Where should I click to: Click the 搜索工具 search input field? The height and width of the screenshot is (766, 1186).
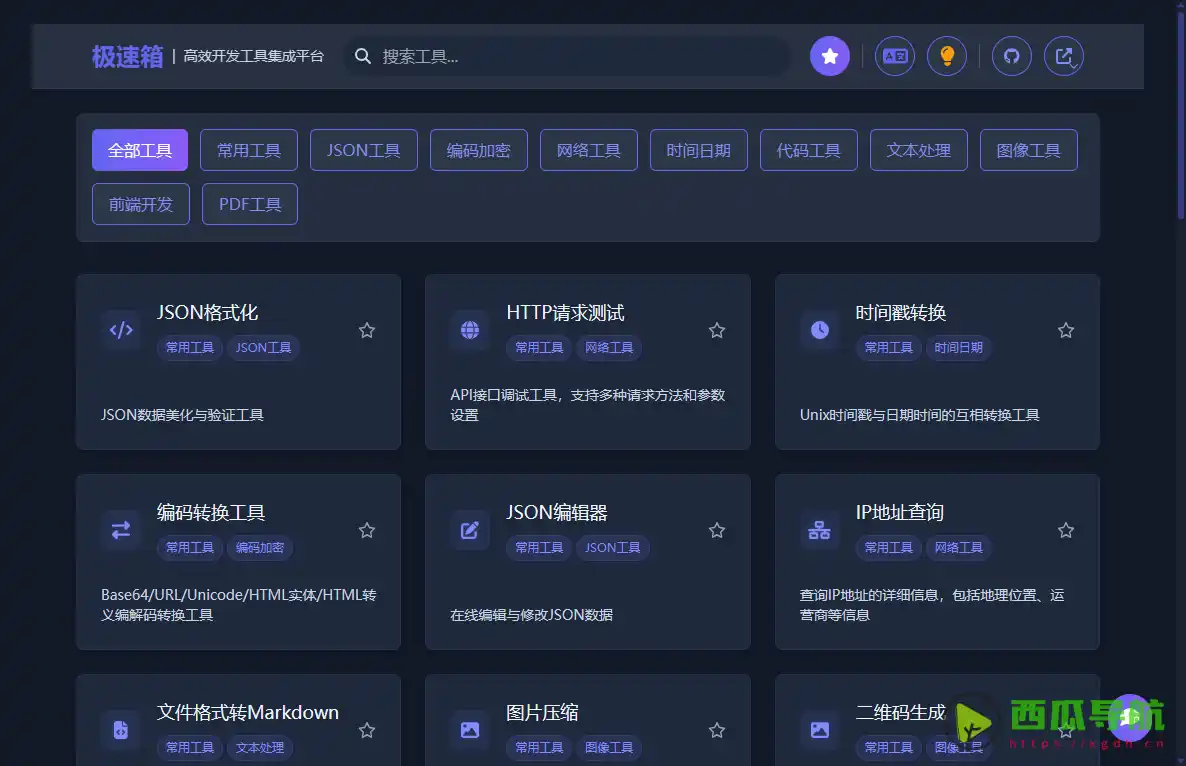567,56
